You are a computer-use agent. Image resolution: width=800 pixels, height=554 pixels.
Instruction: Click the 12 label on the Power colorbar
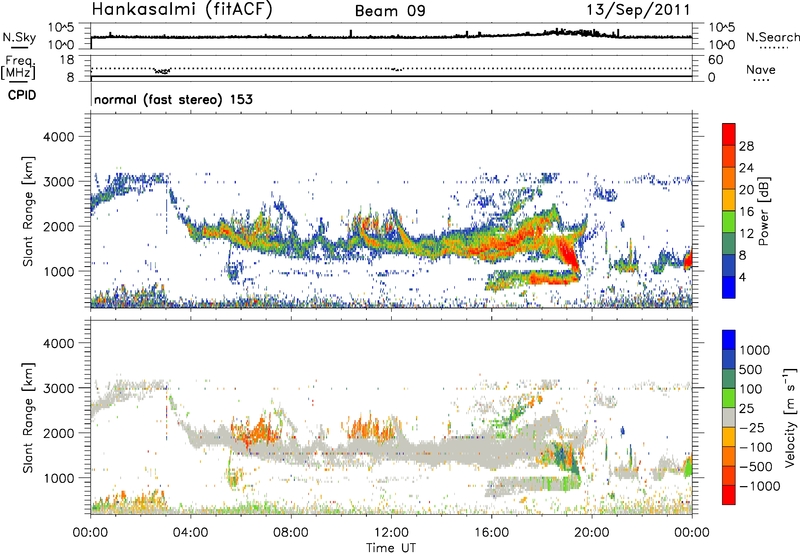746,234
